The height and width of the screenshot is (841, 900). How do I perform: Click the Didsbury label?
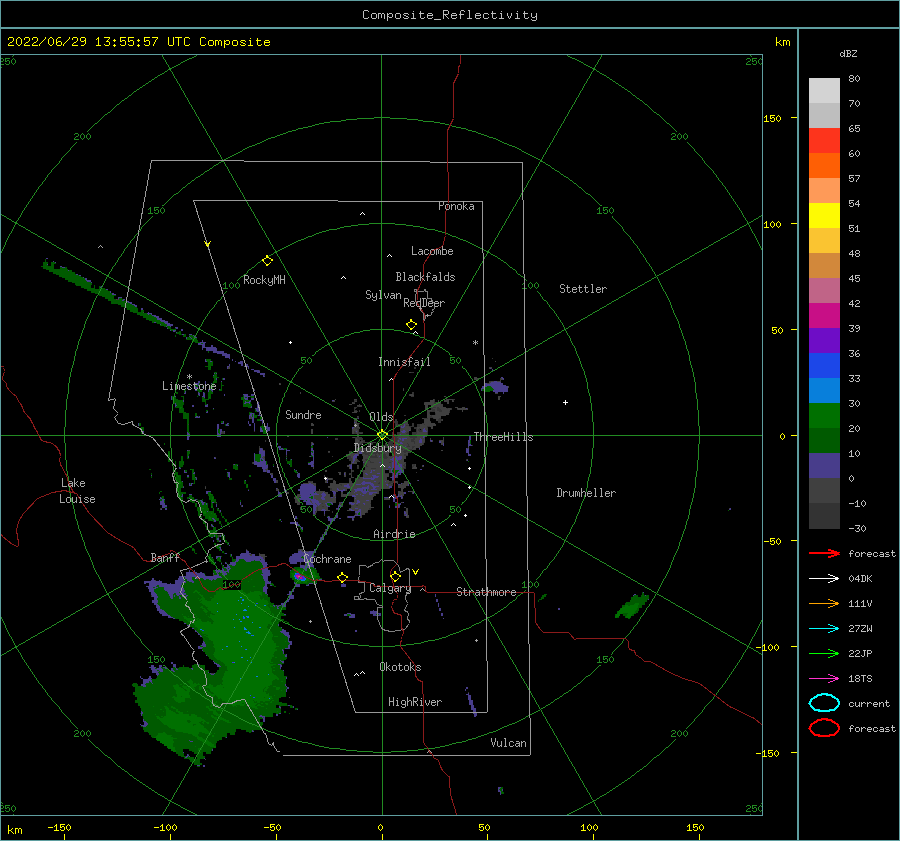coord(377,448)
